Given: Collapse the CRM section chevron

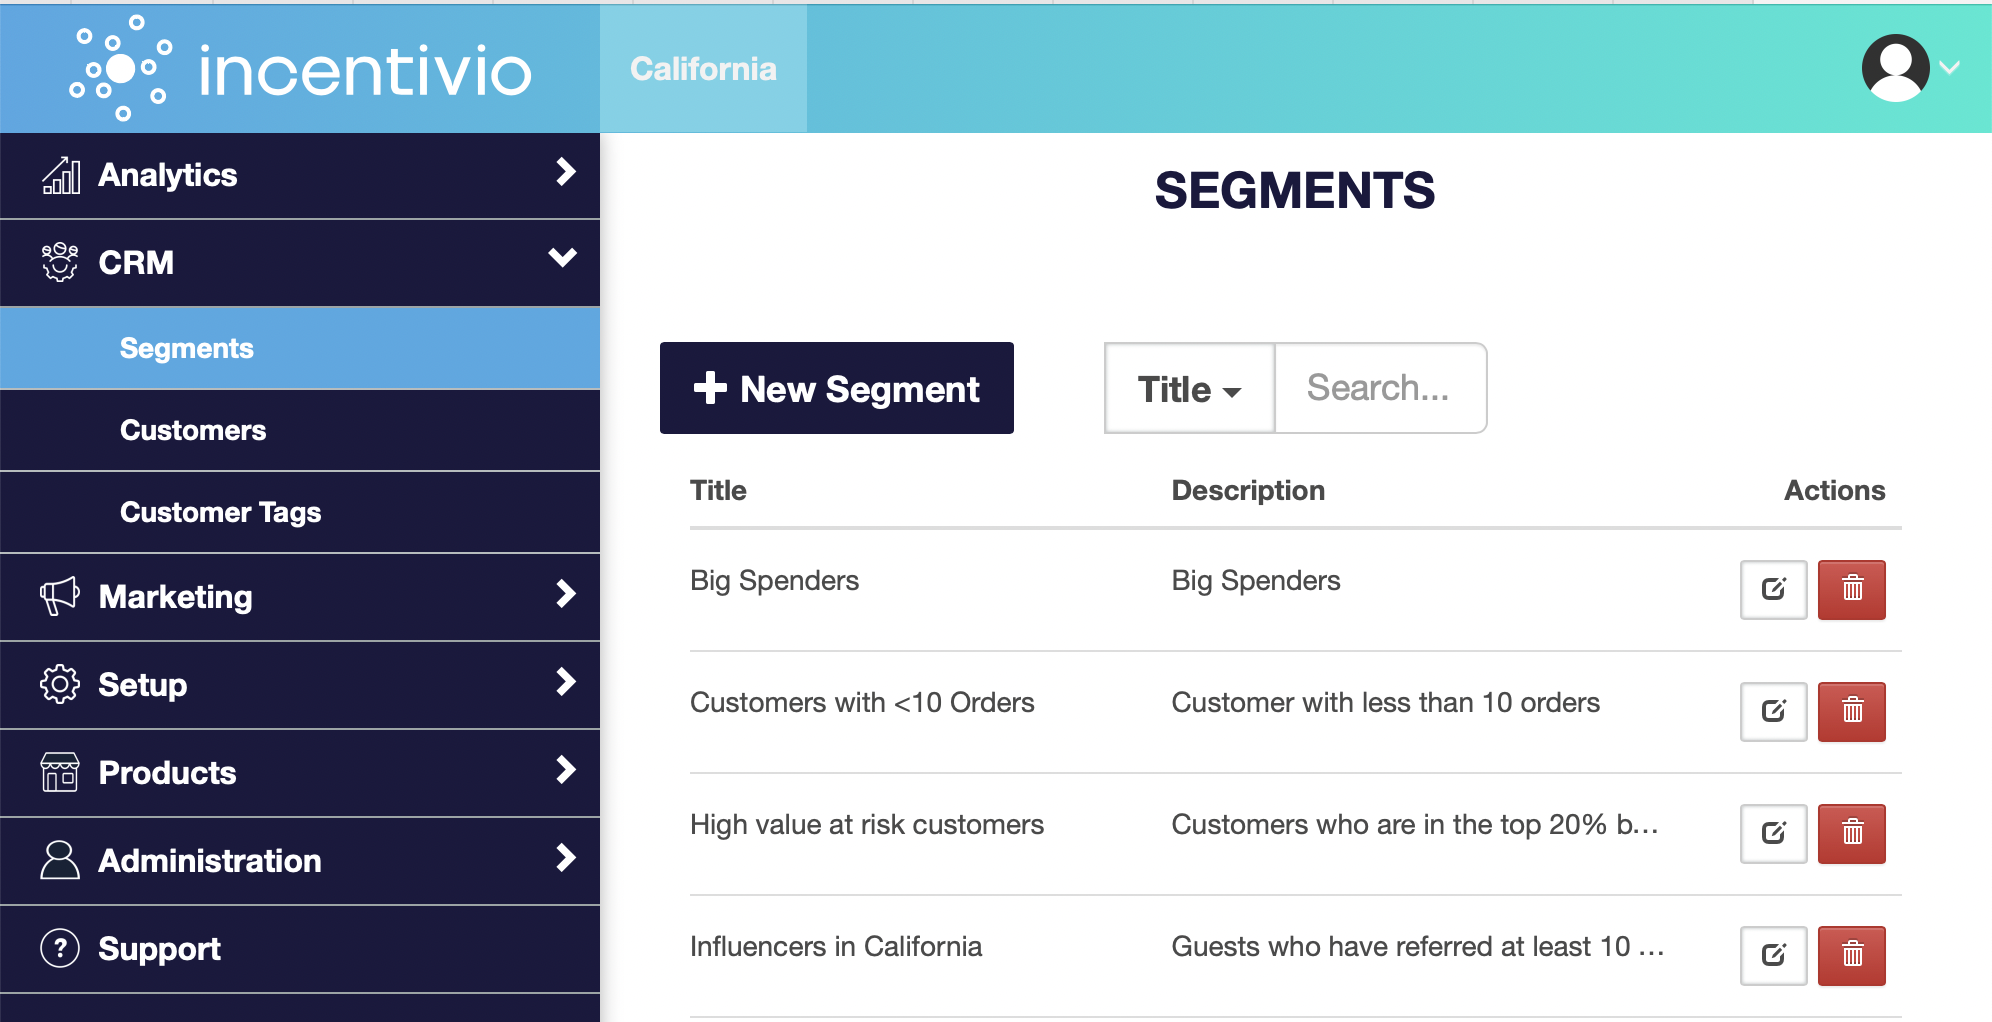Looking at the screenshot, I should click(x=563, y=259).
